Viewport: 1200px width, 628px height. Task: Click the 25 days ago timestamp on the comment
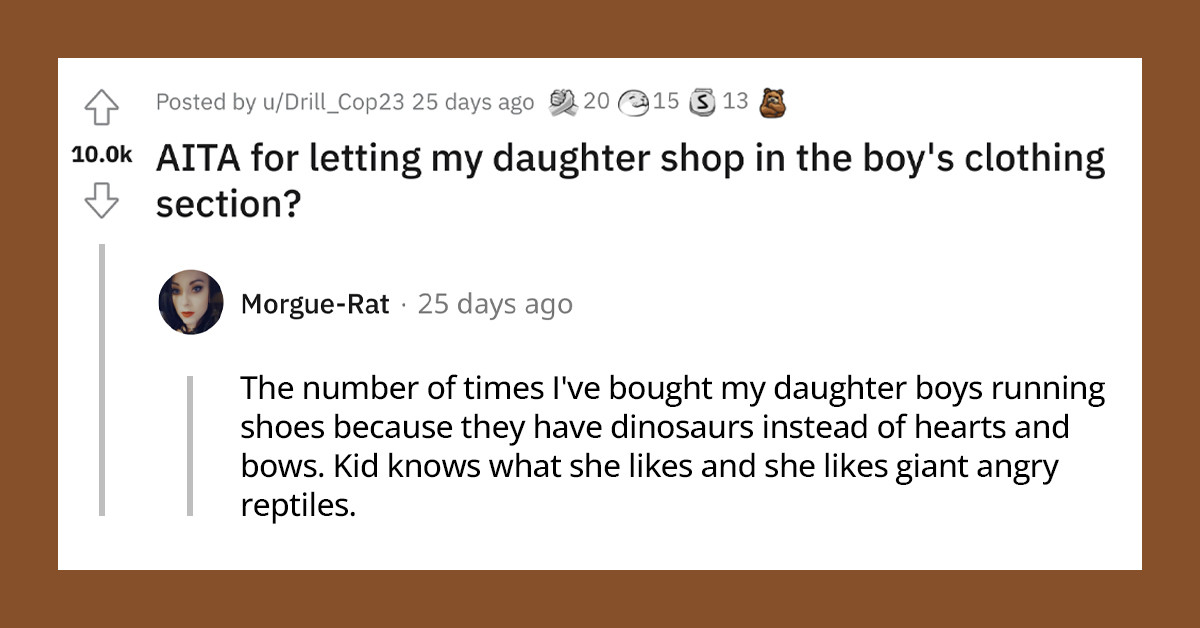tap(494, 303)
